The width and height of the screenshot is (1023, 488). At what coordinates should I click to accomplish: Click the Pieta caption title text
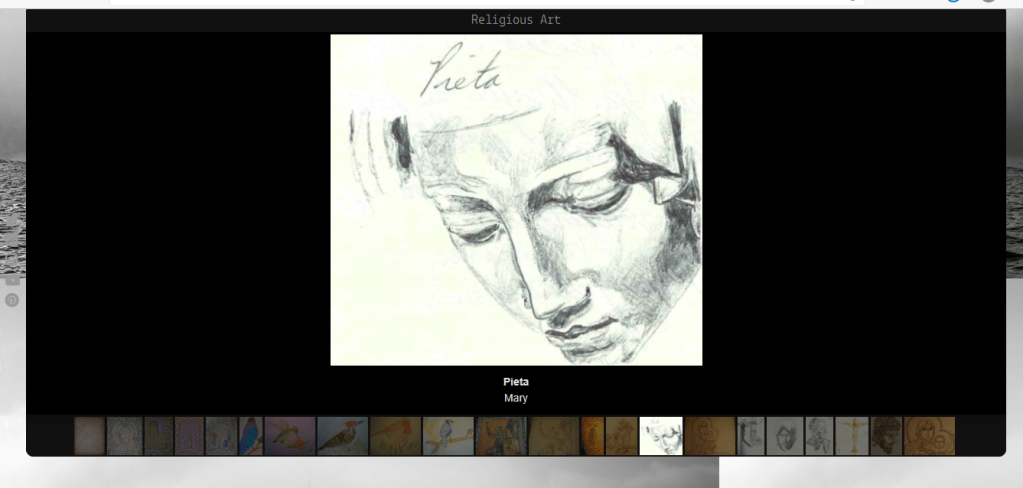516,382
